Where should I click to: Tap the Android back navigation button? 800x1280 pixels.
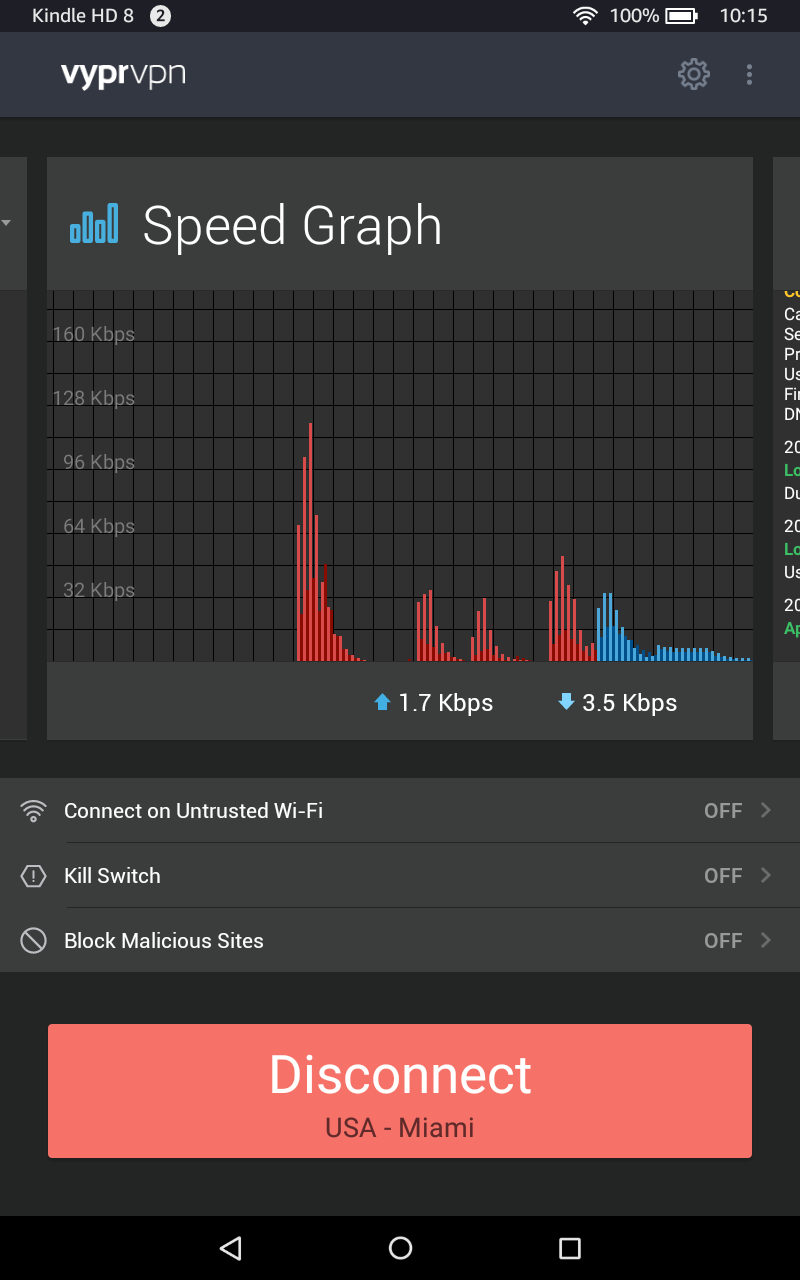tap(231, 1247)
